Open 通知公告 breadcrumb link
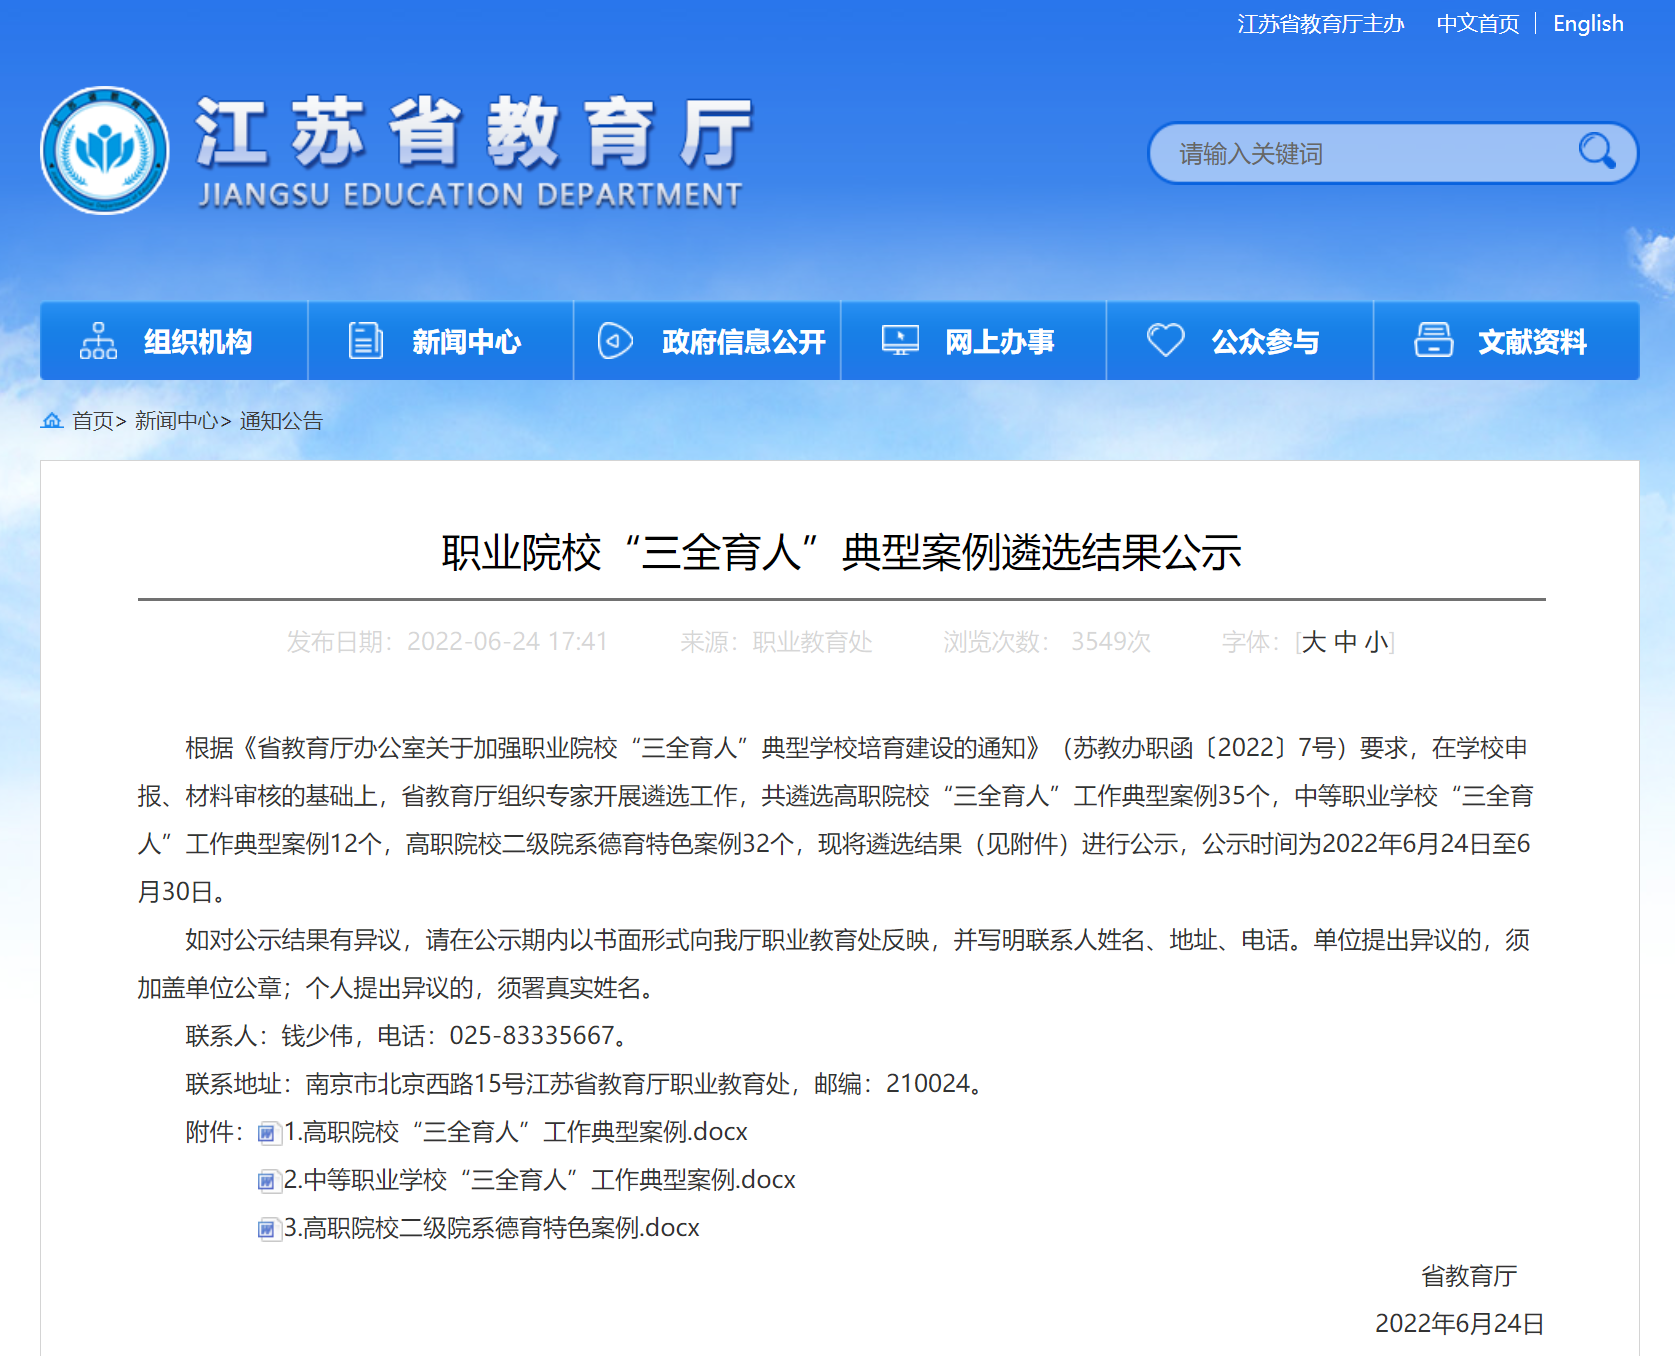The image size is (1675, 1356). [x=281, y=421]
